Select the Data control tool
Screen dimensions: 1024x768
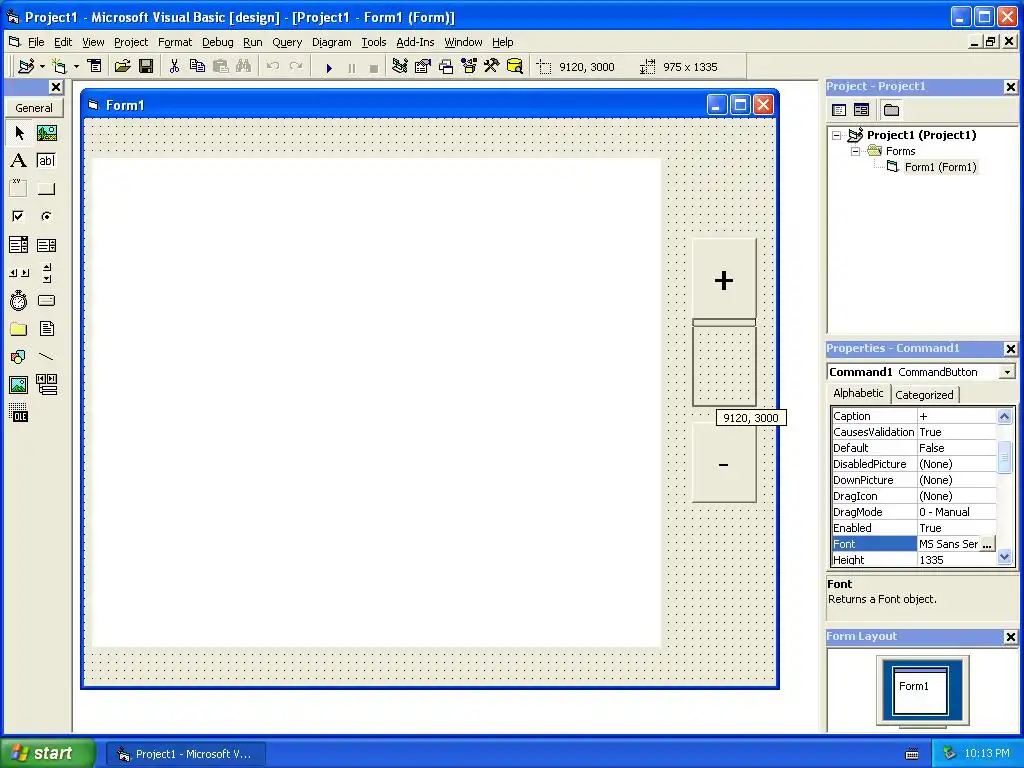[x=46, y=385]
